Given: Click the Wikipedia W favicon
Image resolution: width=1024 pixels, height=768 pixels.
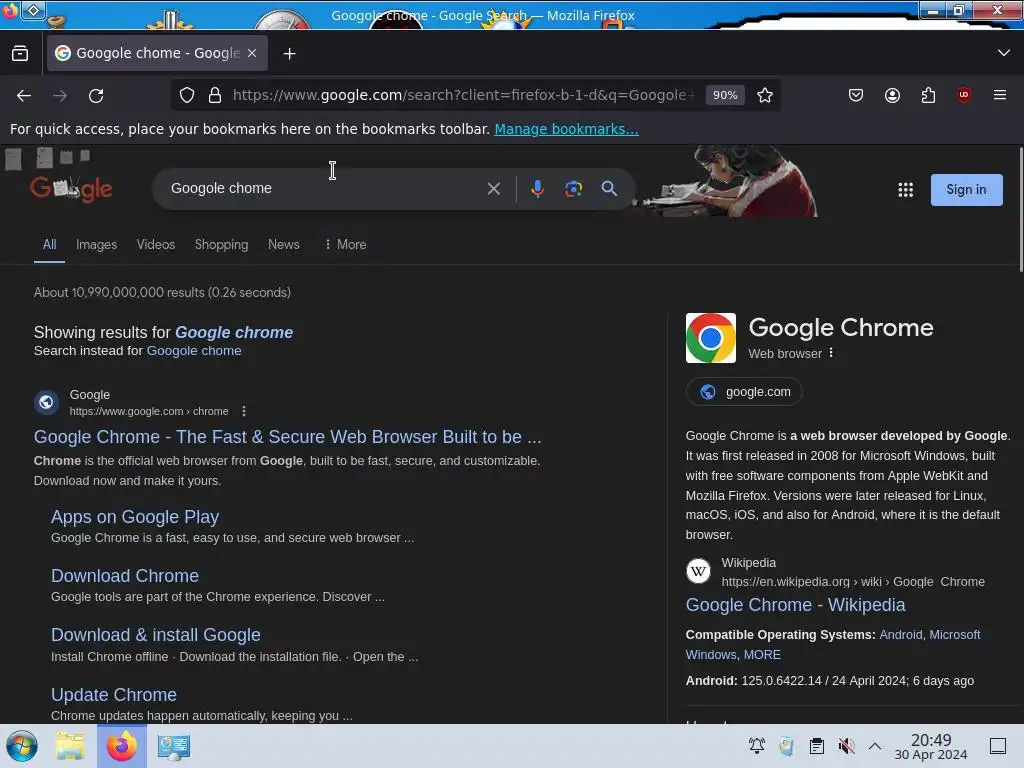Looking at the screenshot, I should point(698,571).
